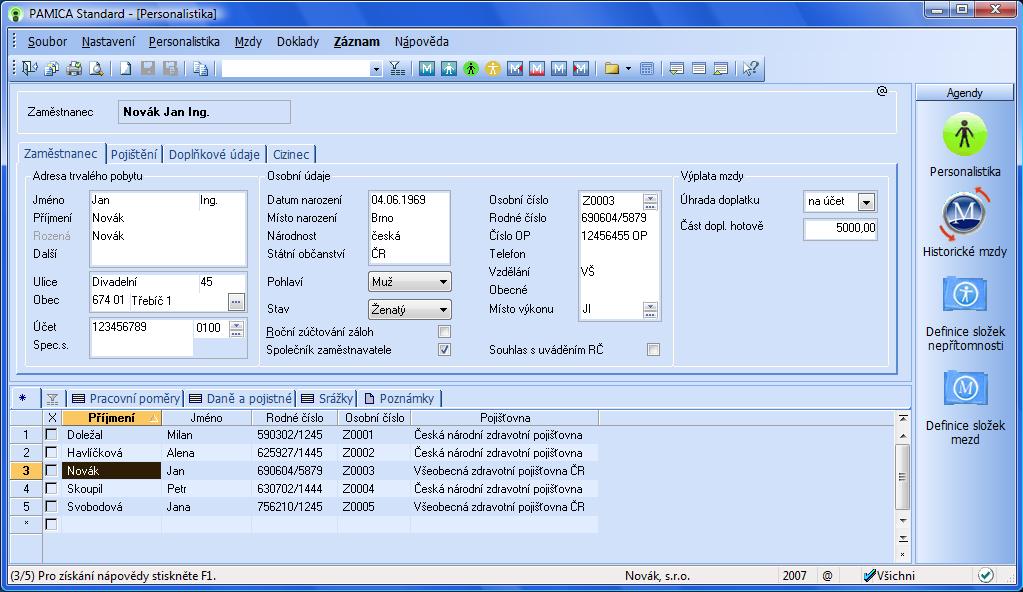This screenshot has height=592, width=1023.
Task: Open the Personalistika agenda icon
Action: pyautogui.click(x=964, y=135)
